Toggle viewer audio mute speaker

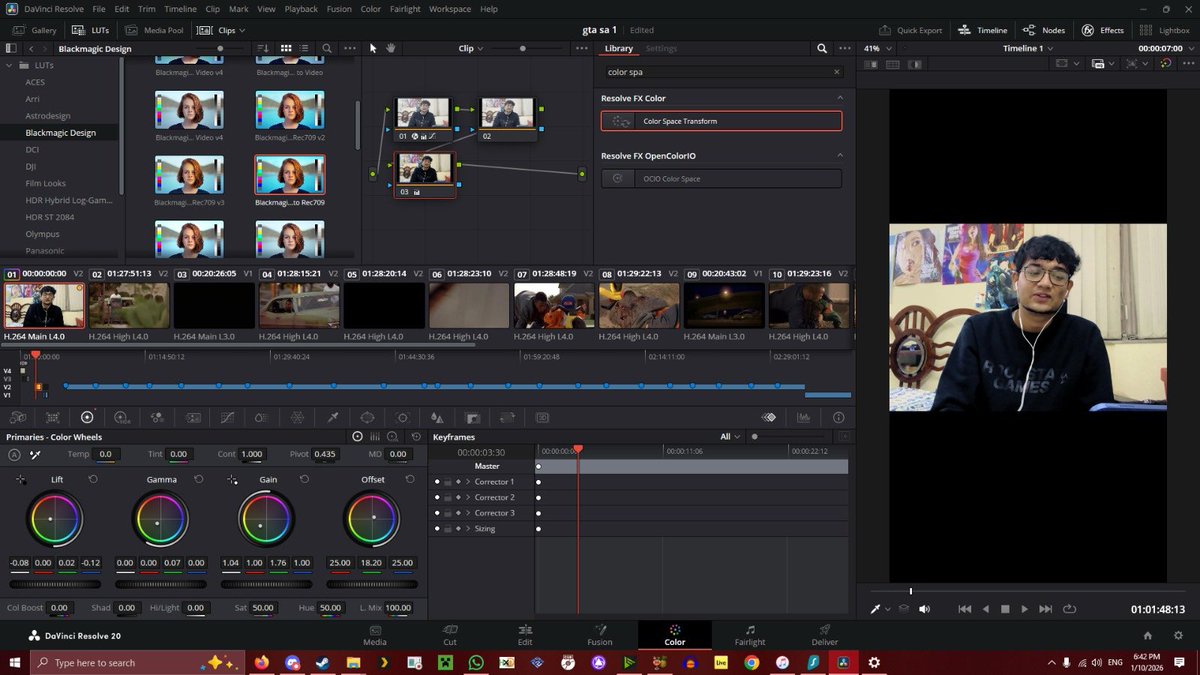pyautogui.click(x=924, y=609)
